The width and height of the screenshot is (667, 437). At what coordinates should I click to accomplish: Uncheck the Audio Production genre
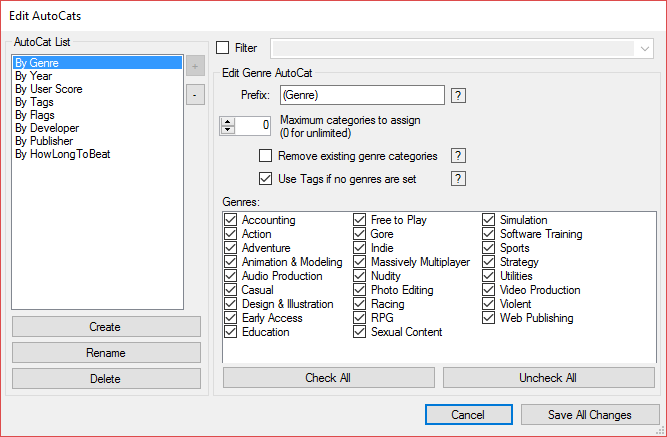click(x=231, y=276)
